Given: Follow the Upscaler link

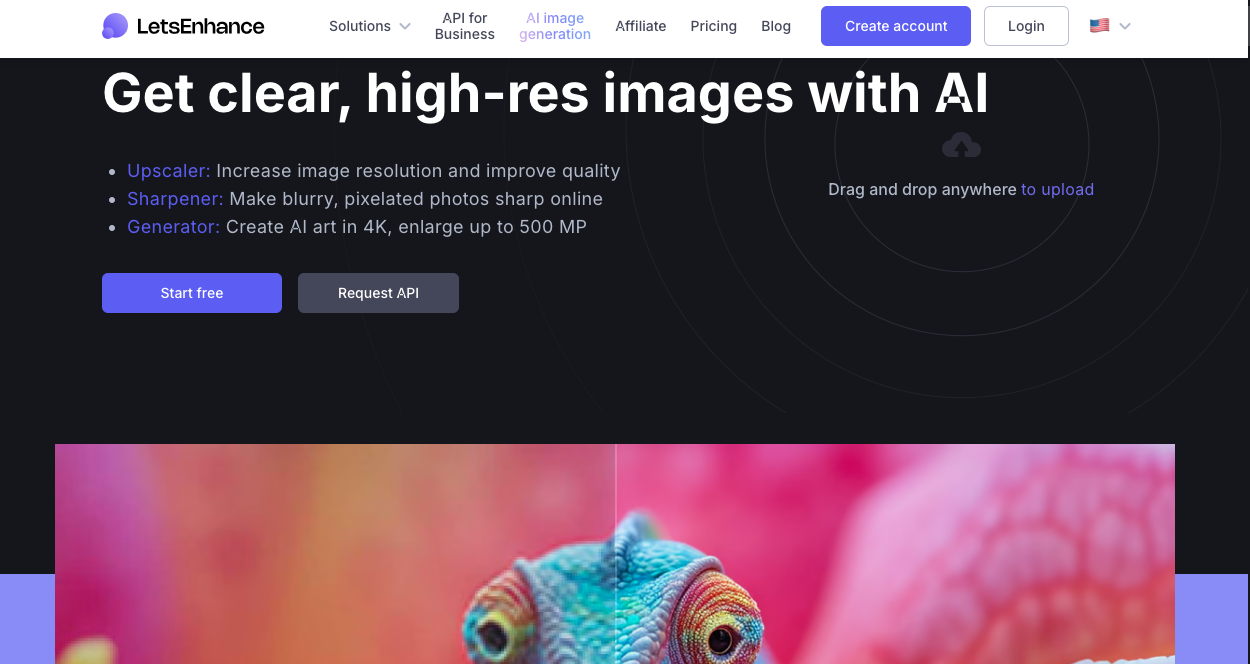Looking at the screenshot, I should pos(169,171).
